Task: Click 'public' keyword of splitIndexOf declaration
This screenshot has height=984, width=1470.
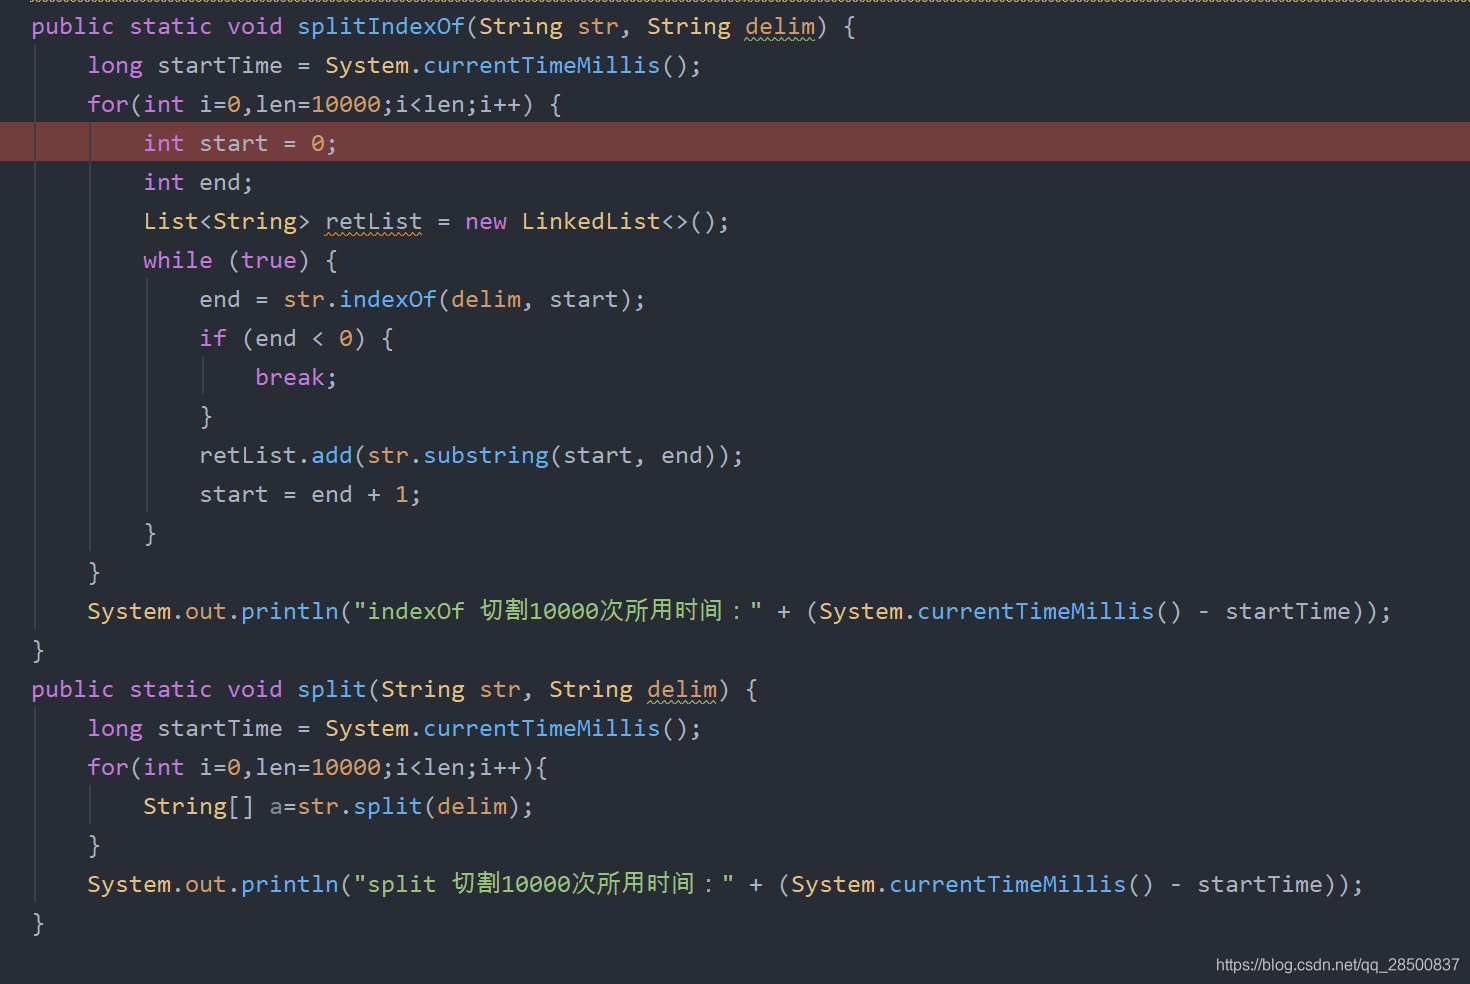Action: pos(73,27)
